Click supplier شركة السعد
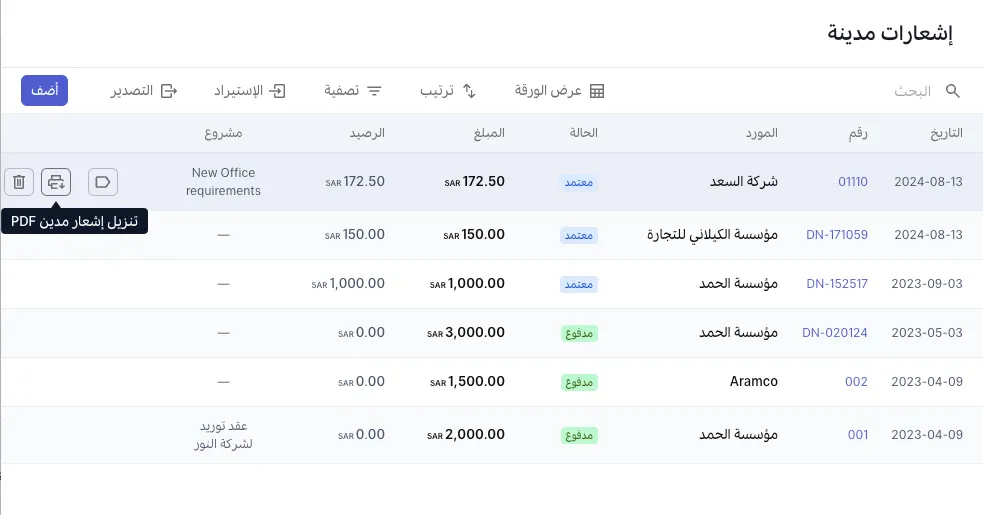Screen dimensions: 983x515 (x=744, y=182)
